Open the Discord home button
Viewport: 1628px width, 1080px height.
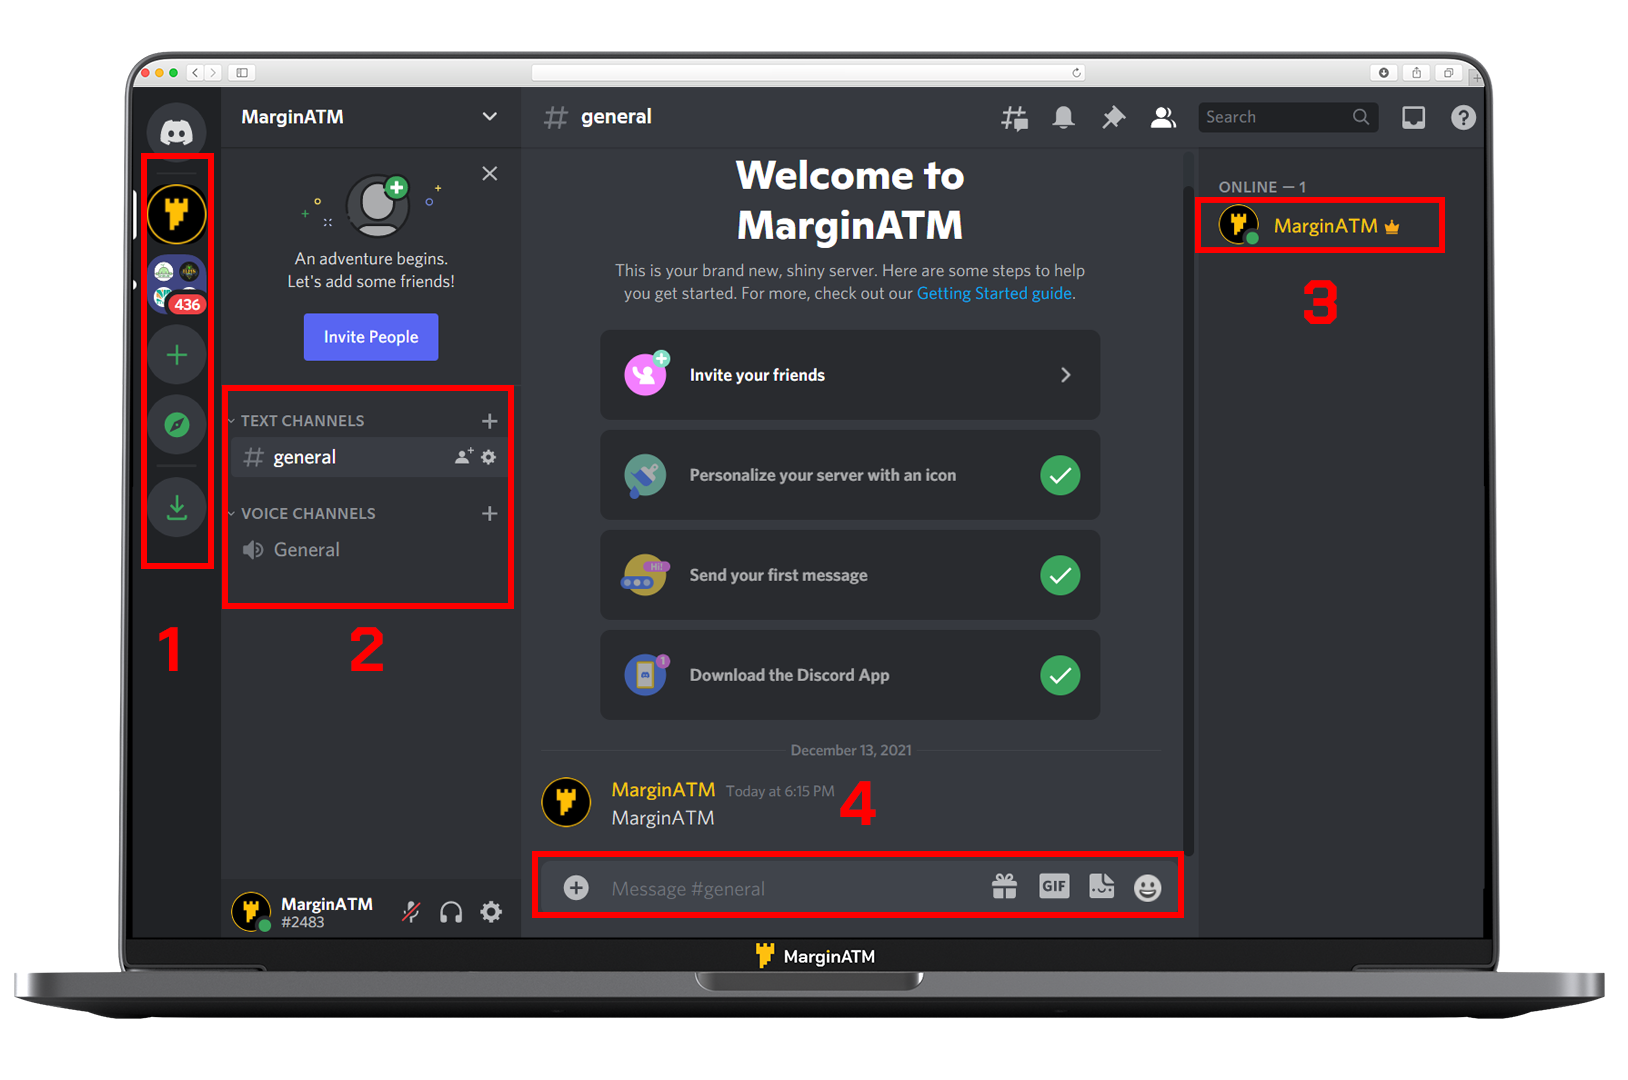(x=177, y=131)
